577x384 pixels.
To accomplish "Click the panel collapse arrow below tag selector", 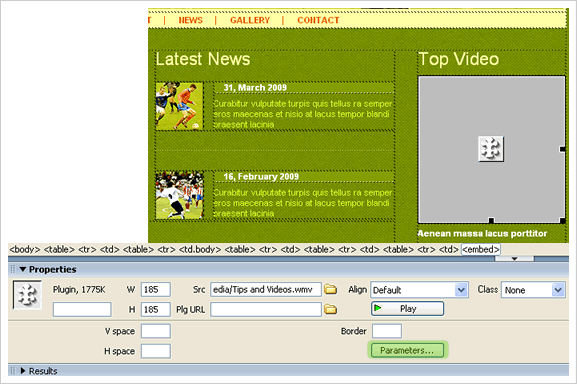I will coord(514,259).
